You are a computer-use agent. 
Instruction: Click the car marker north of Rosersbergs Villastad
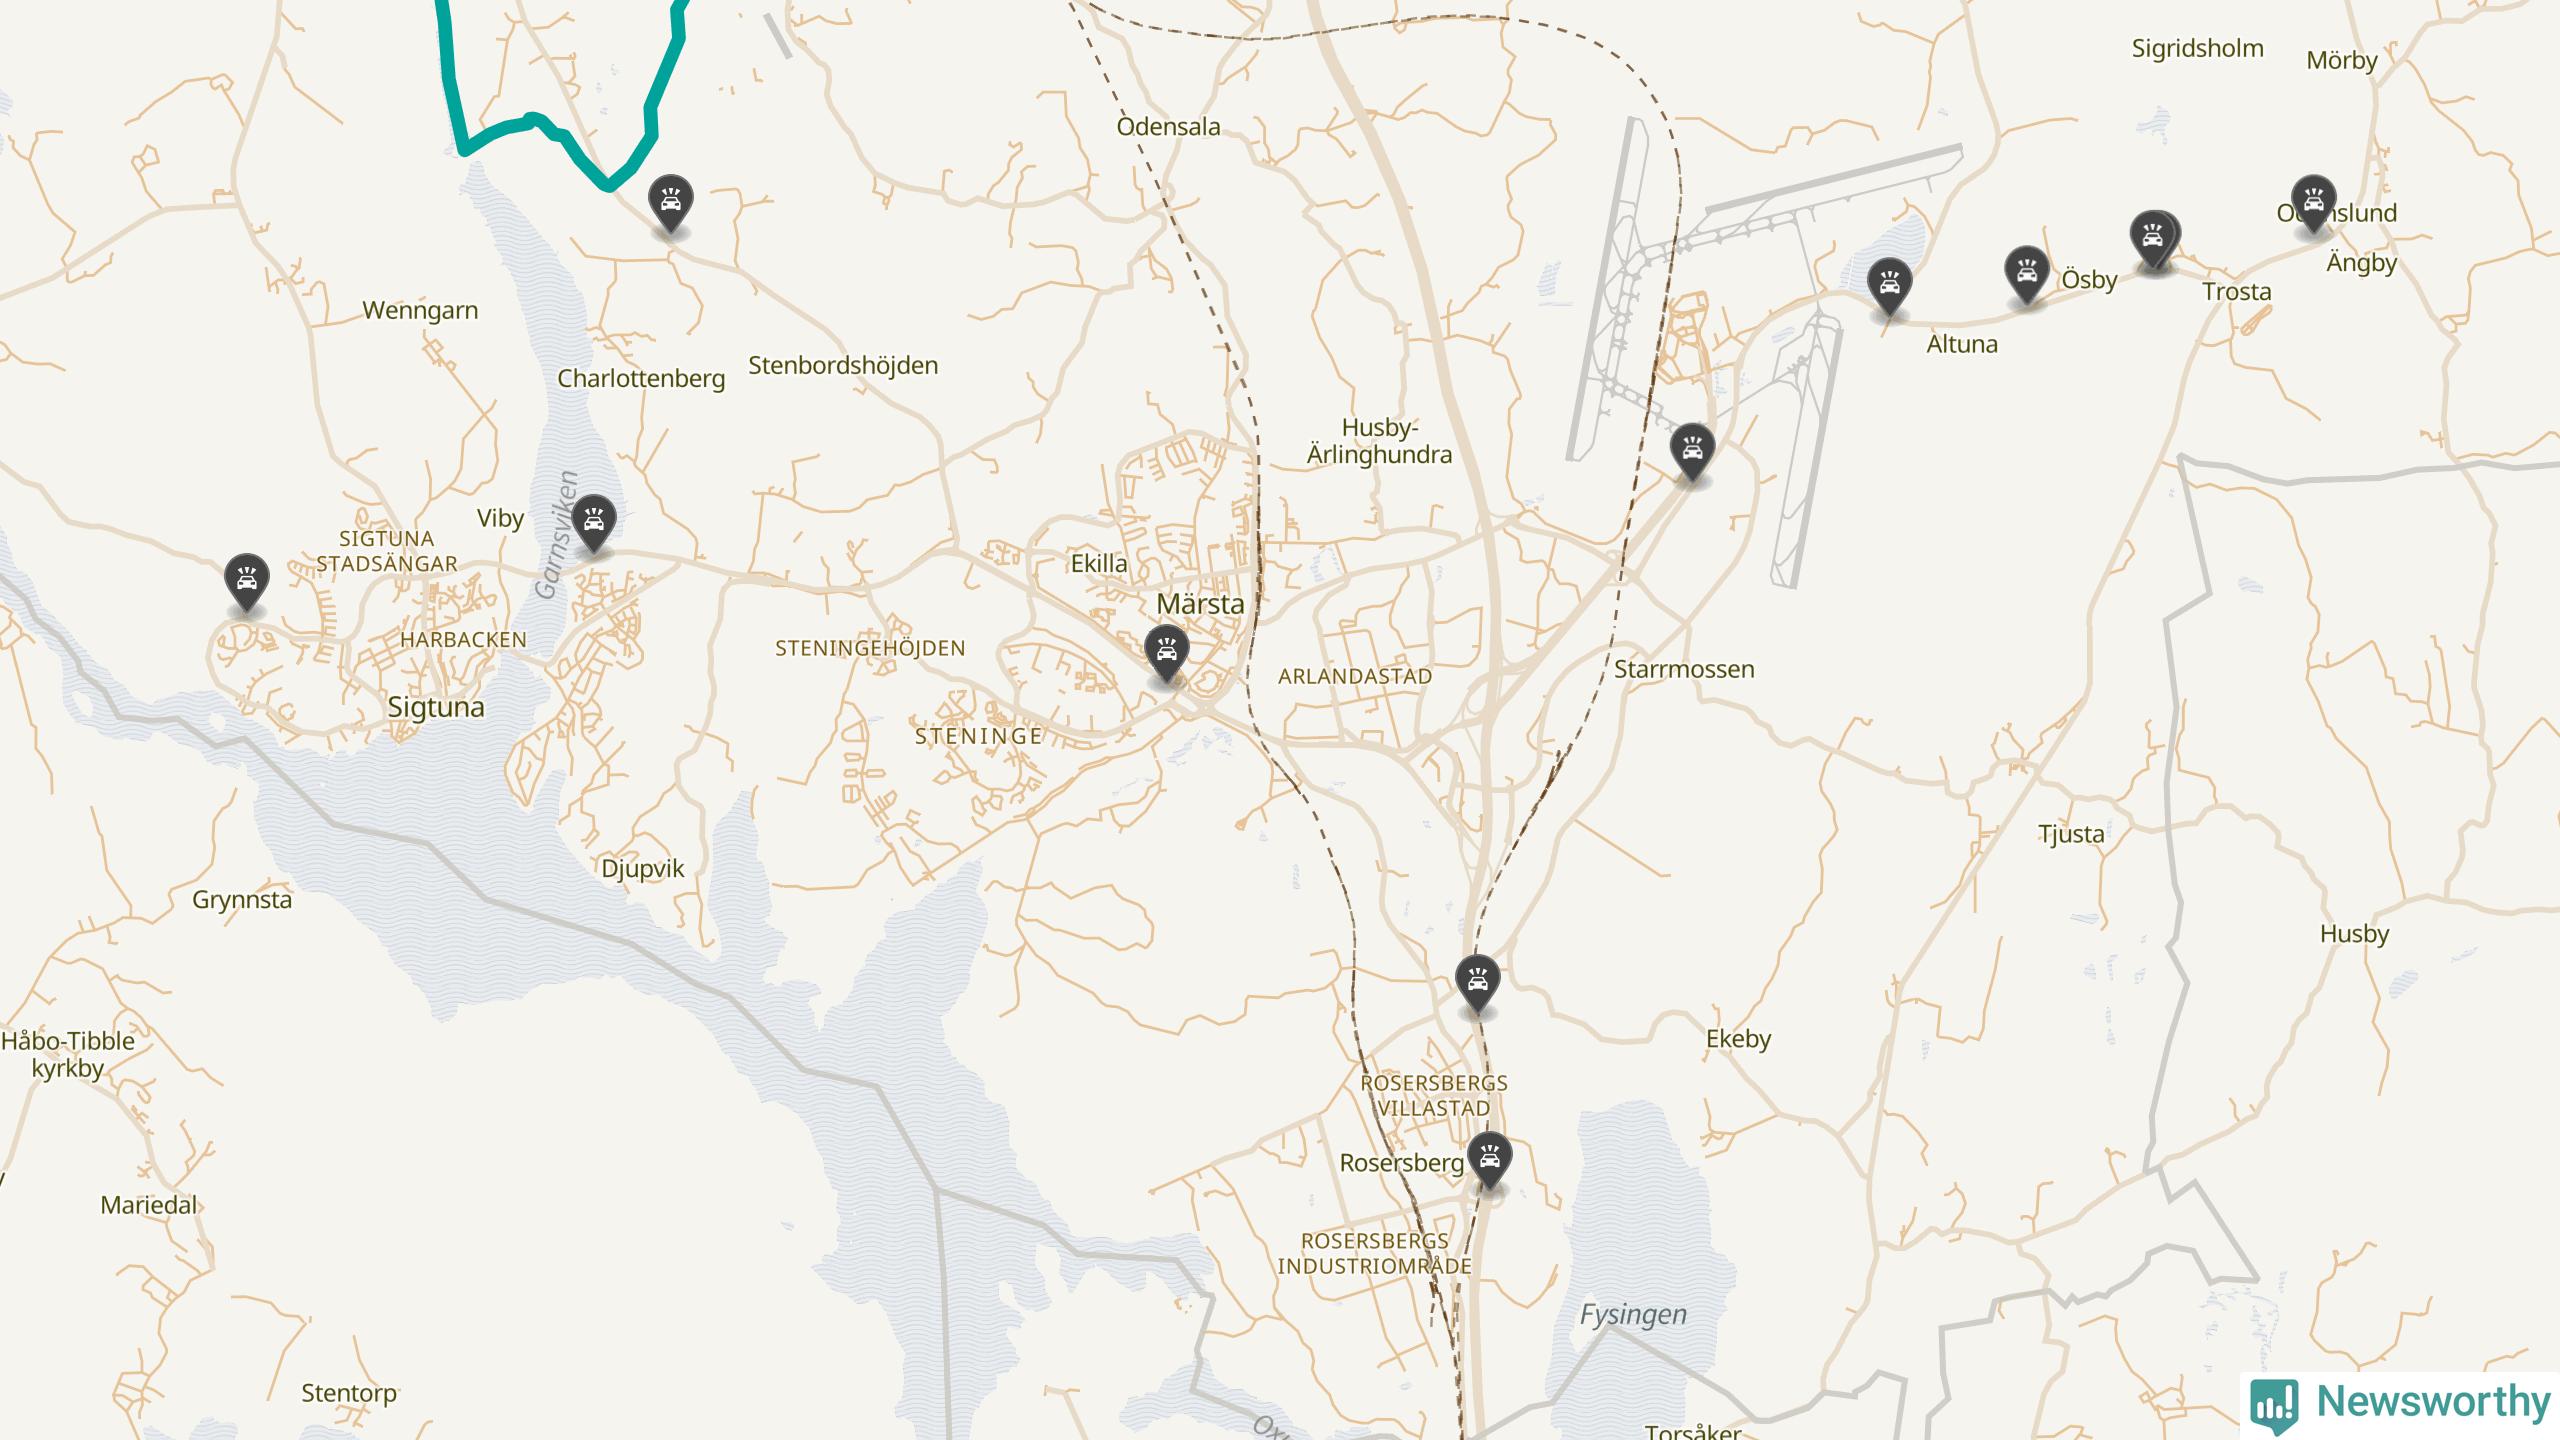coord(1478,983)
